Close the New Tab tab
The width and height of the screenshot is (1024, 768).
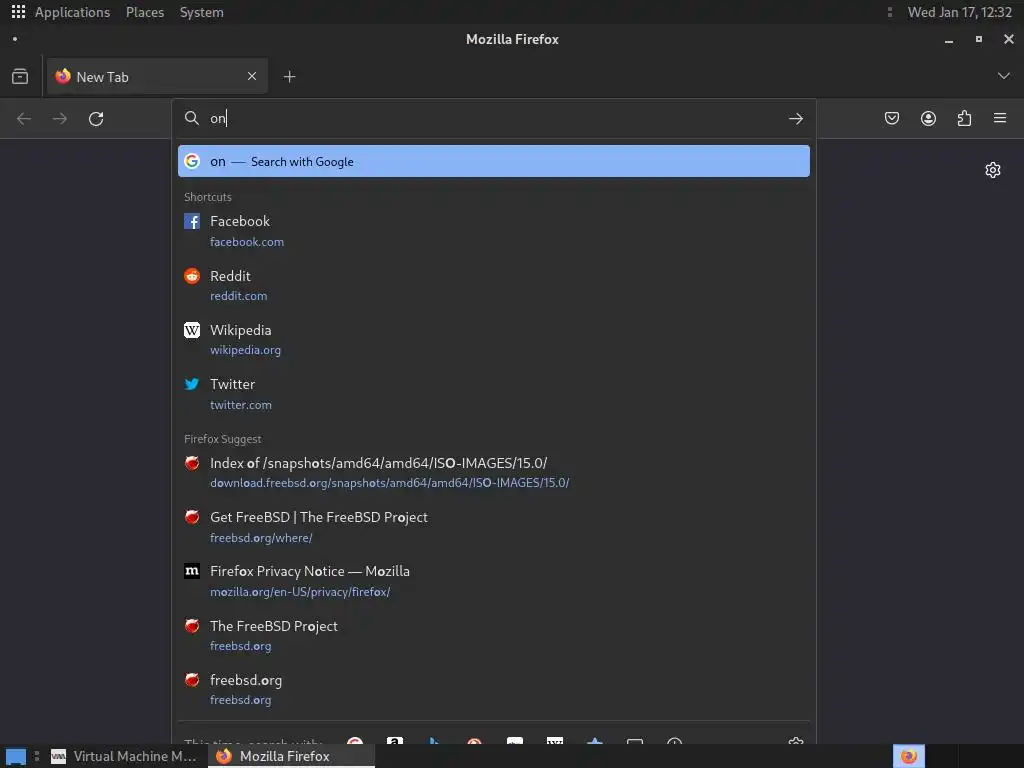click(252, 76)
